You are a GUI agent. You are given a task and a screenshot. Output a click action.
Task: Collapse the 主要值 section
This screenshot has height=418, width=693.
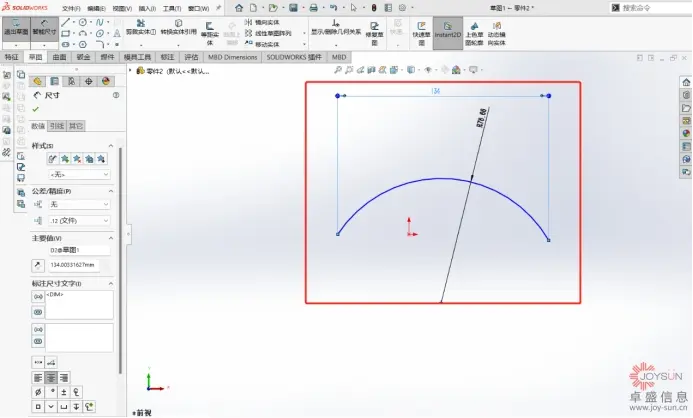coord(111,238)
